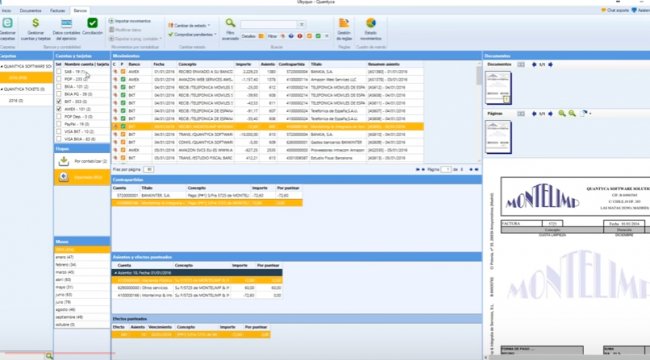Select month febrero (34)
Image resolution: width=650 pixels, height=360 pixels.
(x=82, y=265)
